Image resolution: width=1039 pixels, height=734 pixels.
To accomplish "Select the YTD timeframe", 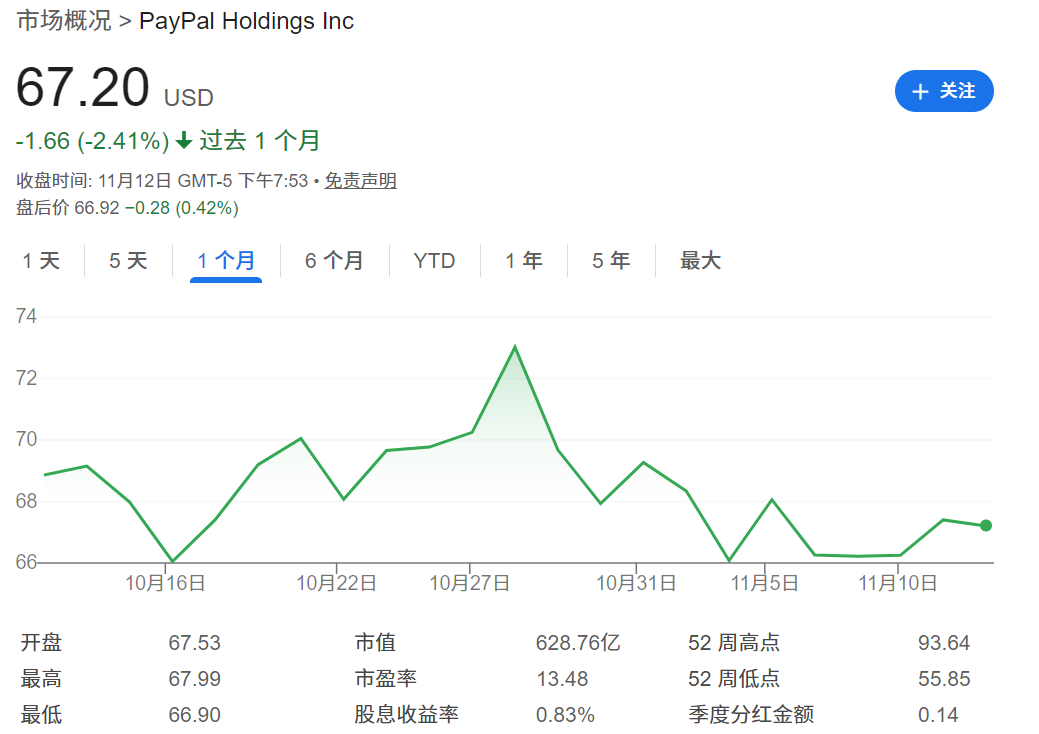I will click(434, 260).
